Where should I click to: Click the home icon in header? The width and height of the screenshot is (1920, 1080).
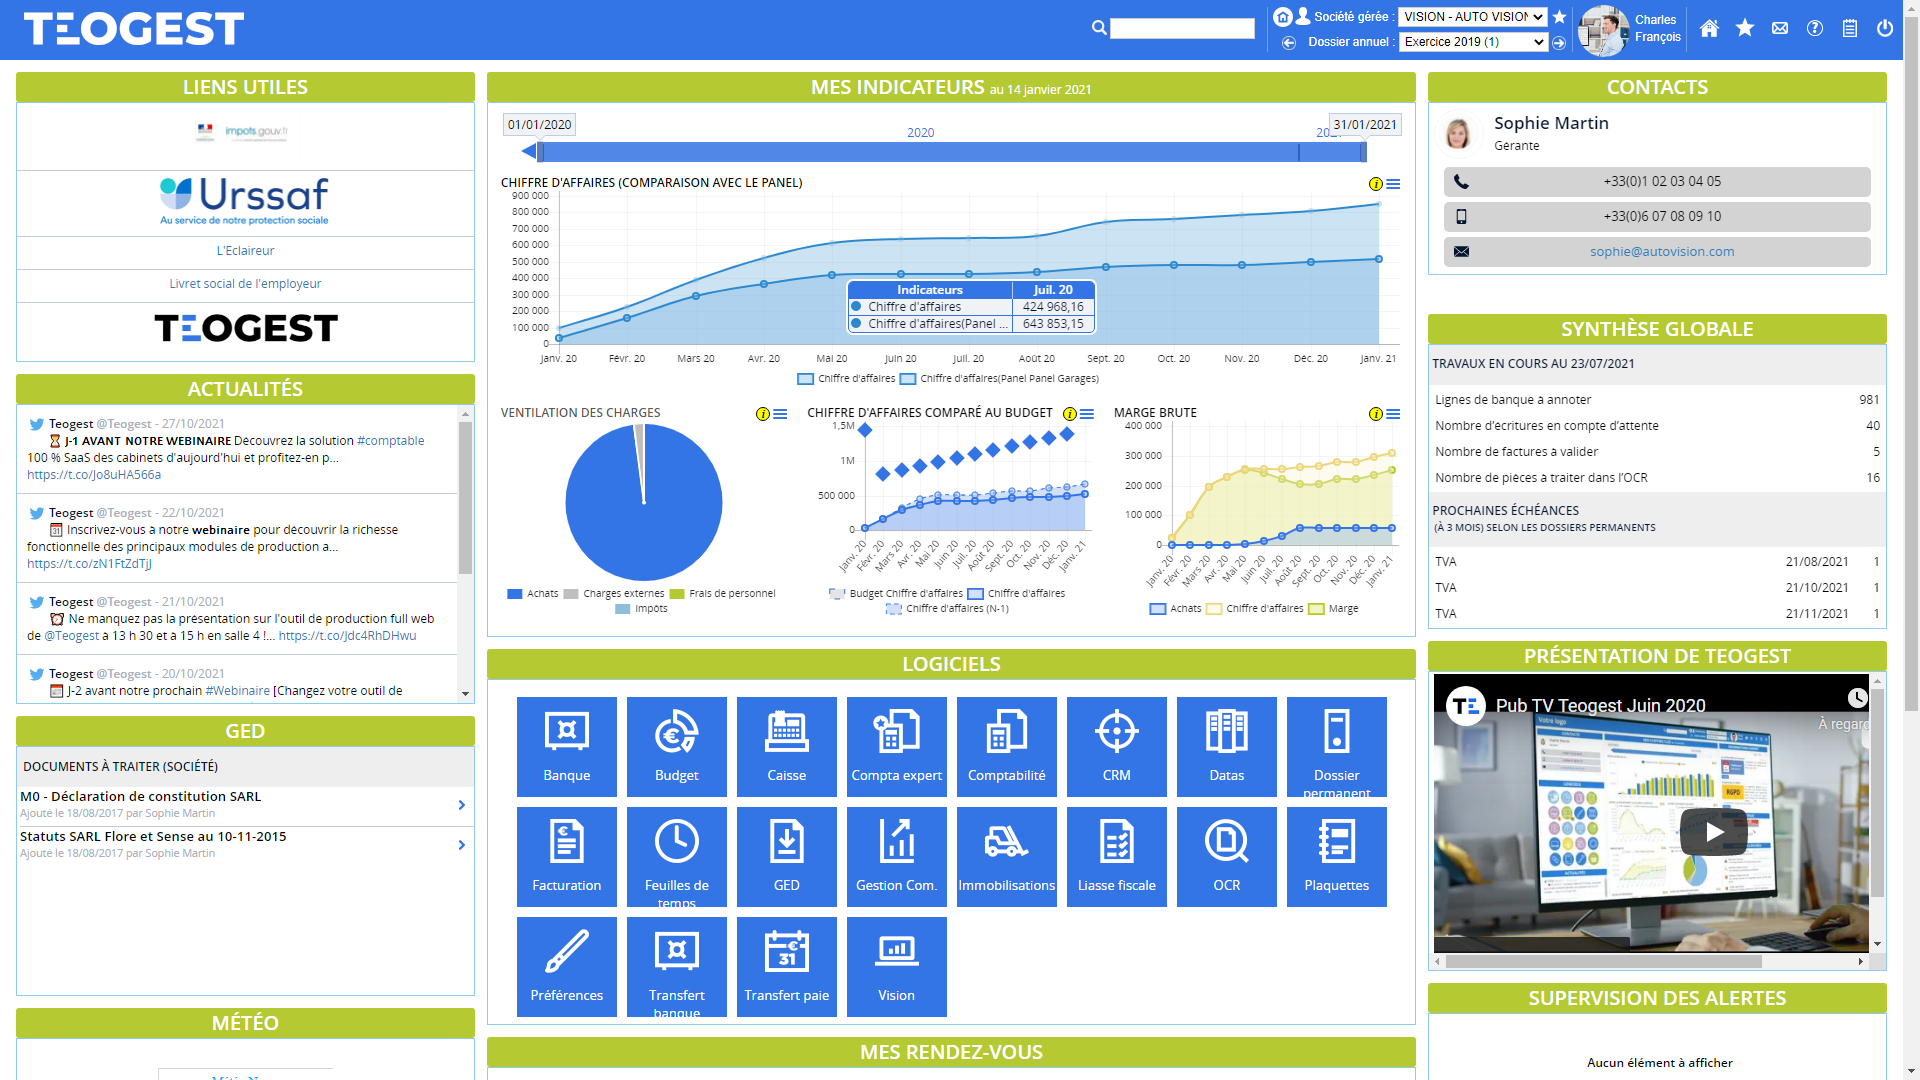(x=1709, y=28)
